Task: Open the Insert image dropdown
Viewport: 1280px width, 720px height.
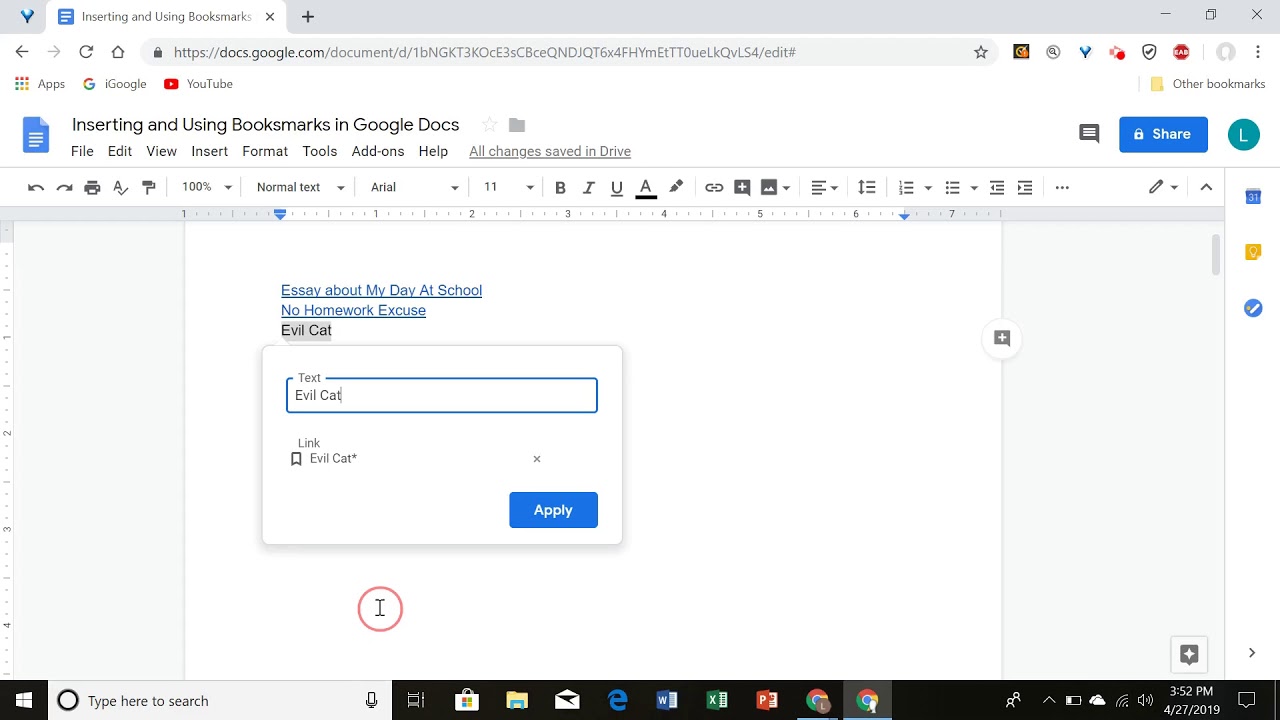Action: coord(786,187)
